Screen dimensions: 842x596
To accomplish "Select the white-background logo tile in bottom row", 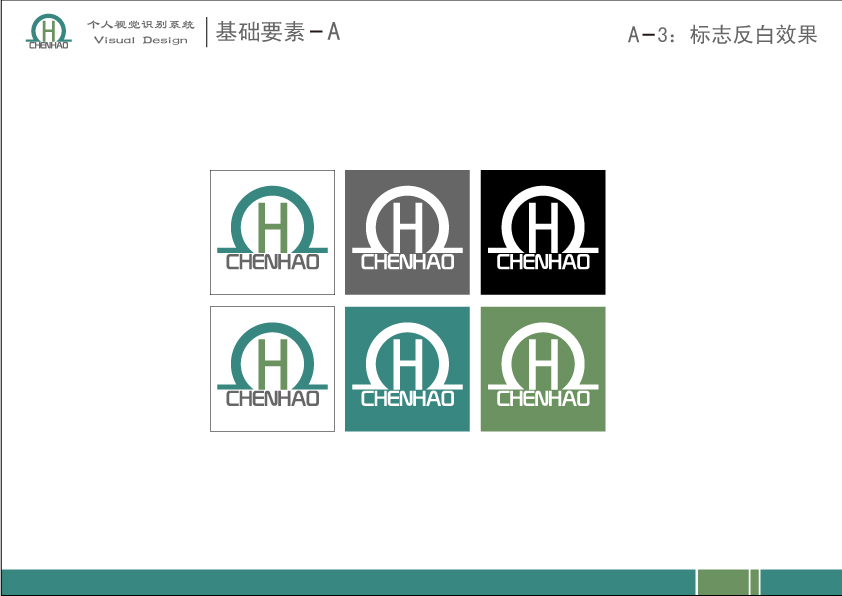I will point(272,369).
